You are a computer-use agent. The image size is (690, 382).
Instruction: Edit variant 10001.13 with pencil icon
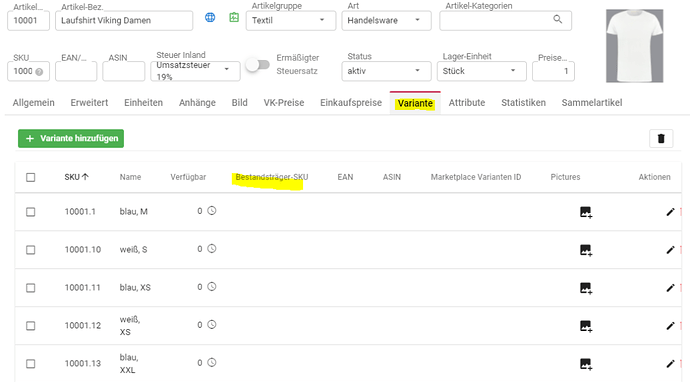(670, 364)
